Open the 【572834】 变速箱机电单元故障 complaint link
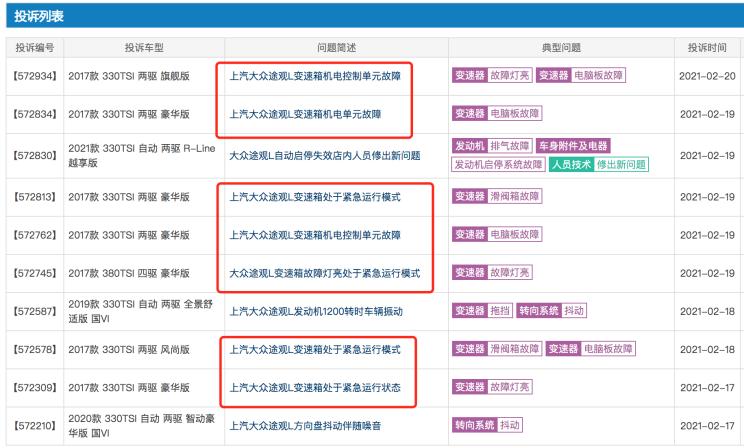Viewport: 744px width, 448px height. [305, 114]
